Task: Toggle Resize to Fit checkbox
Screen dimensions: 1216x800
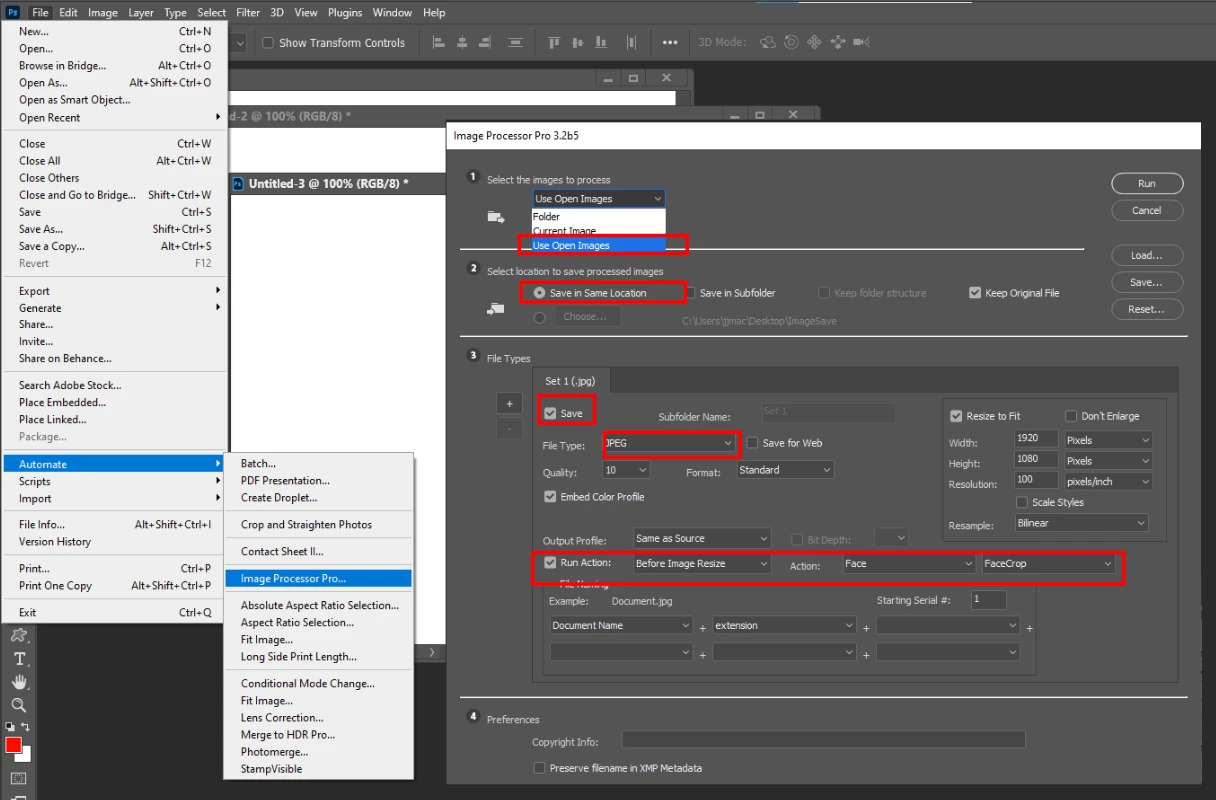Action: (x=957, y=416)
